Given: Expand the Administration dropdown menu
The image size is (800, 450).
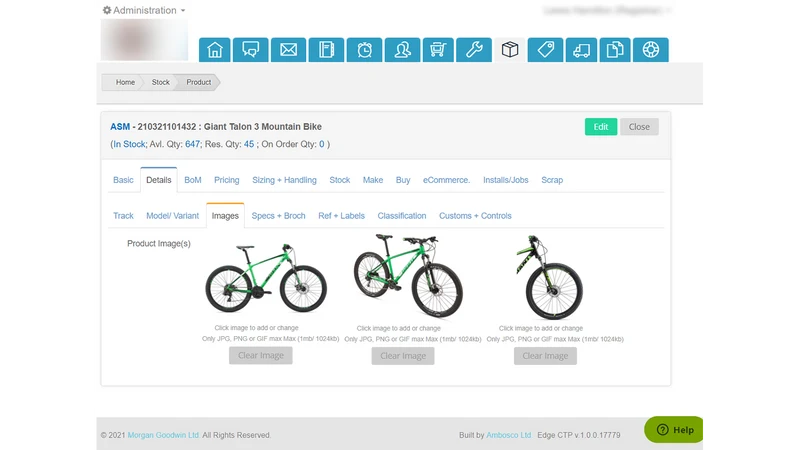Looking at the screenshot, I should [x=144, y=10].
